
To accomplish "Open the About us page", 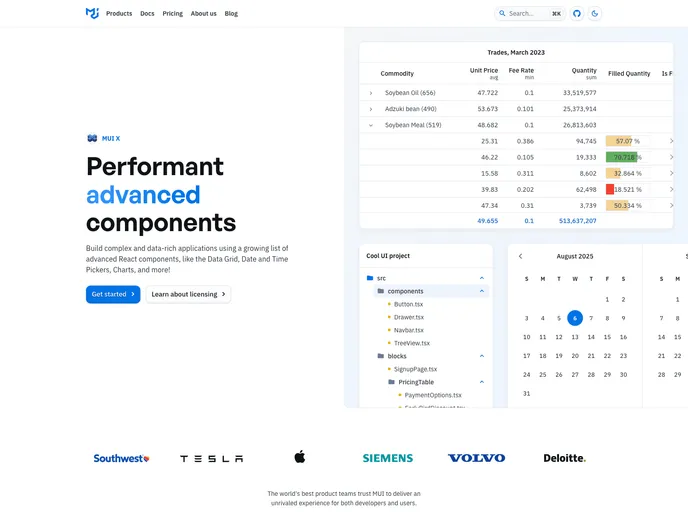I will click(x=204, y=14).
